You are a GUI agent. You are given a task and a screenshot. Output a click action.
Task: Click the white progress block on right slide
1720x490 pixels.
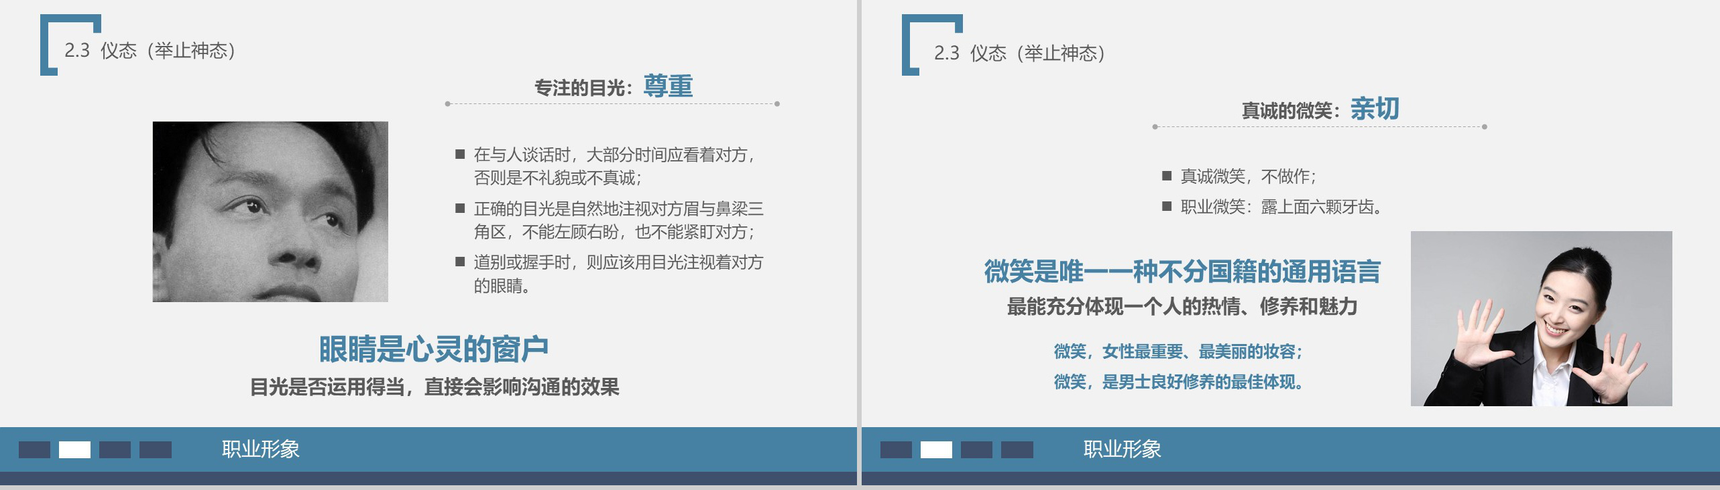click(x=936, y=450)
